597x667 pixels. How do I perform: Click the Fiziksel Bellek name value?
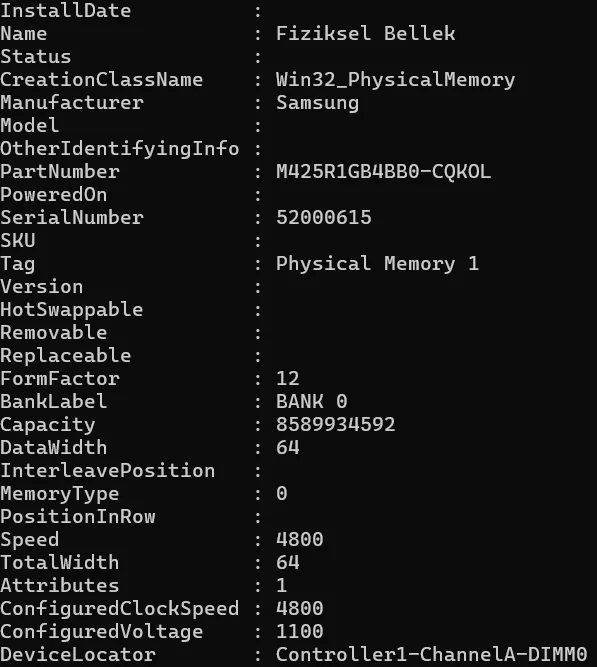click(366, 34)
